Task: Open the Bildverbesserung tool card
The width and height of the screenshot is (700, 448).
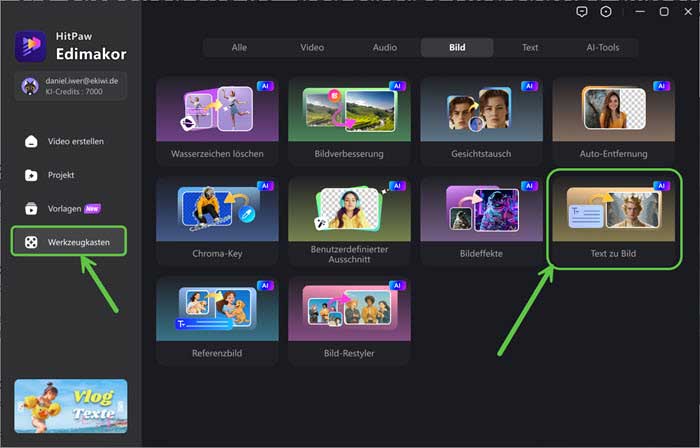Action: coord(348,123)
